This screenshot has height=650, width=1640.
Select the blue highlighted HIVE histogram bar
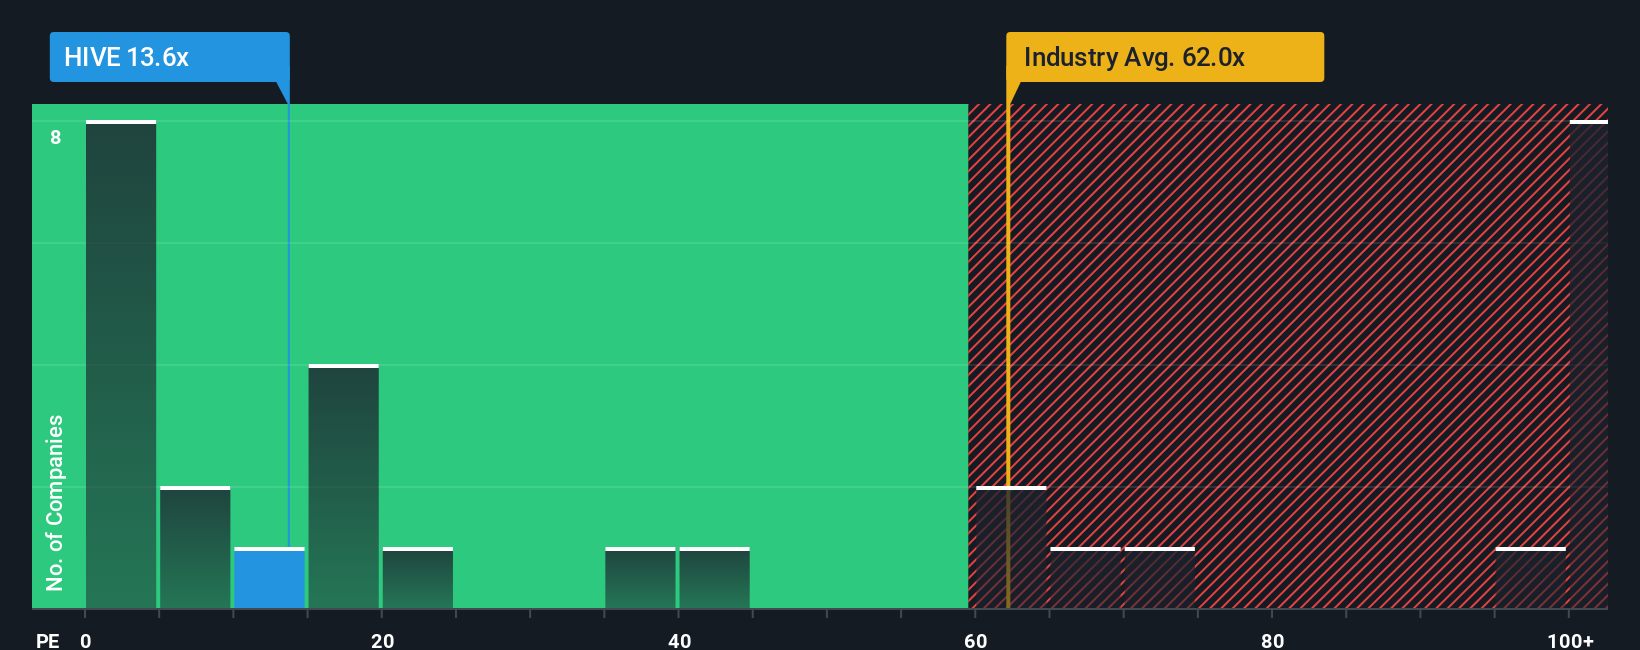[x=269, y=578]
